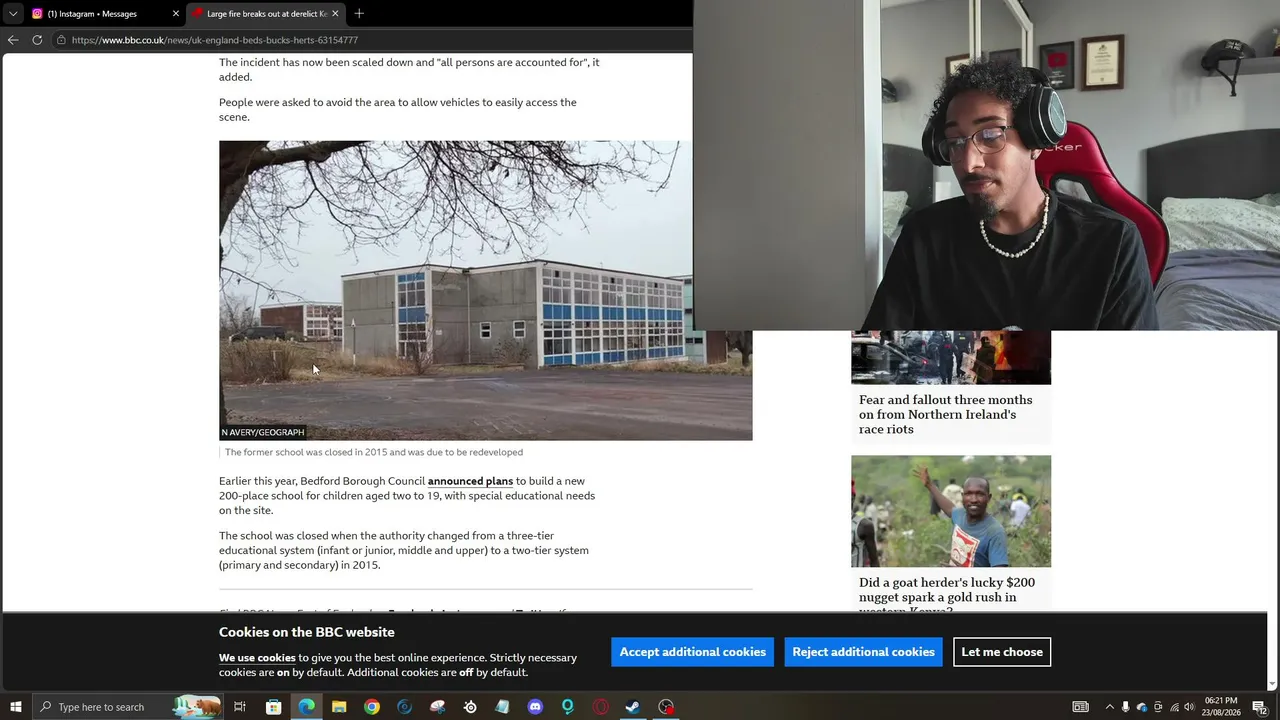Read the goat herder $200 nugget headline

click(x=946, y=596)
